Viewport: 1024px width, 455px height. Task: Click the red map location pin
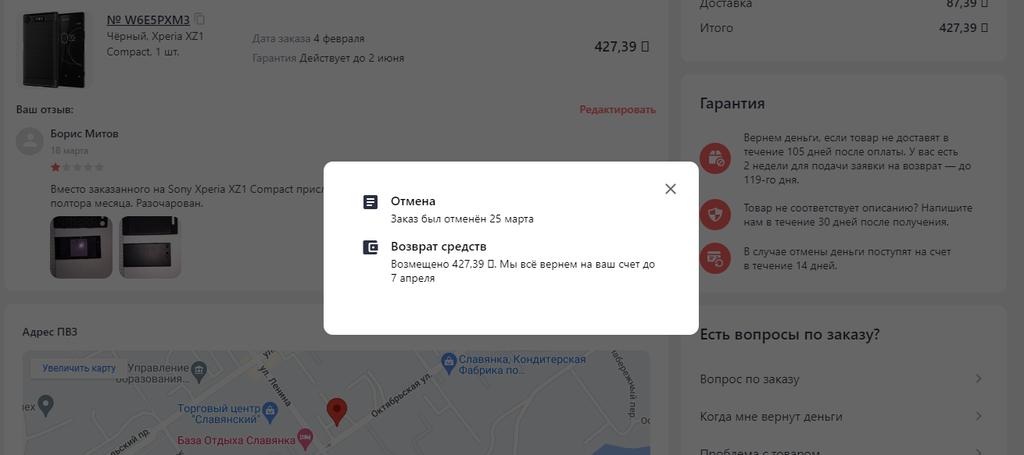coord(336,412)
